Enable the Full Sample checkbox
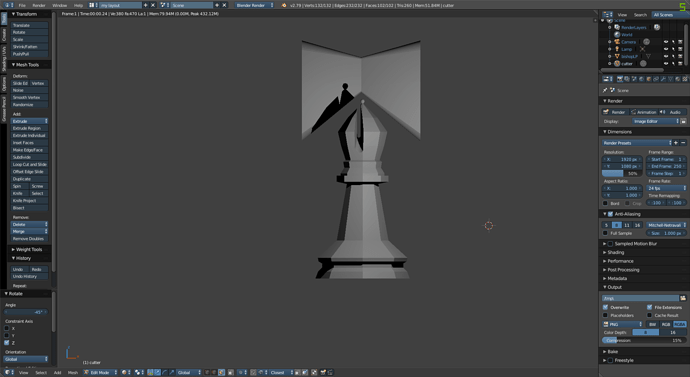The image size is (690, 377). pos(606,233)
